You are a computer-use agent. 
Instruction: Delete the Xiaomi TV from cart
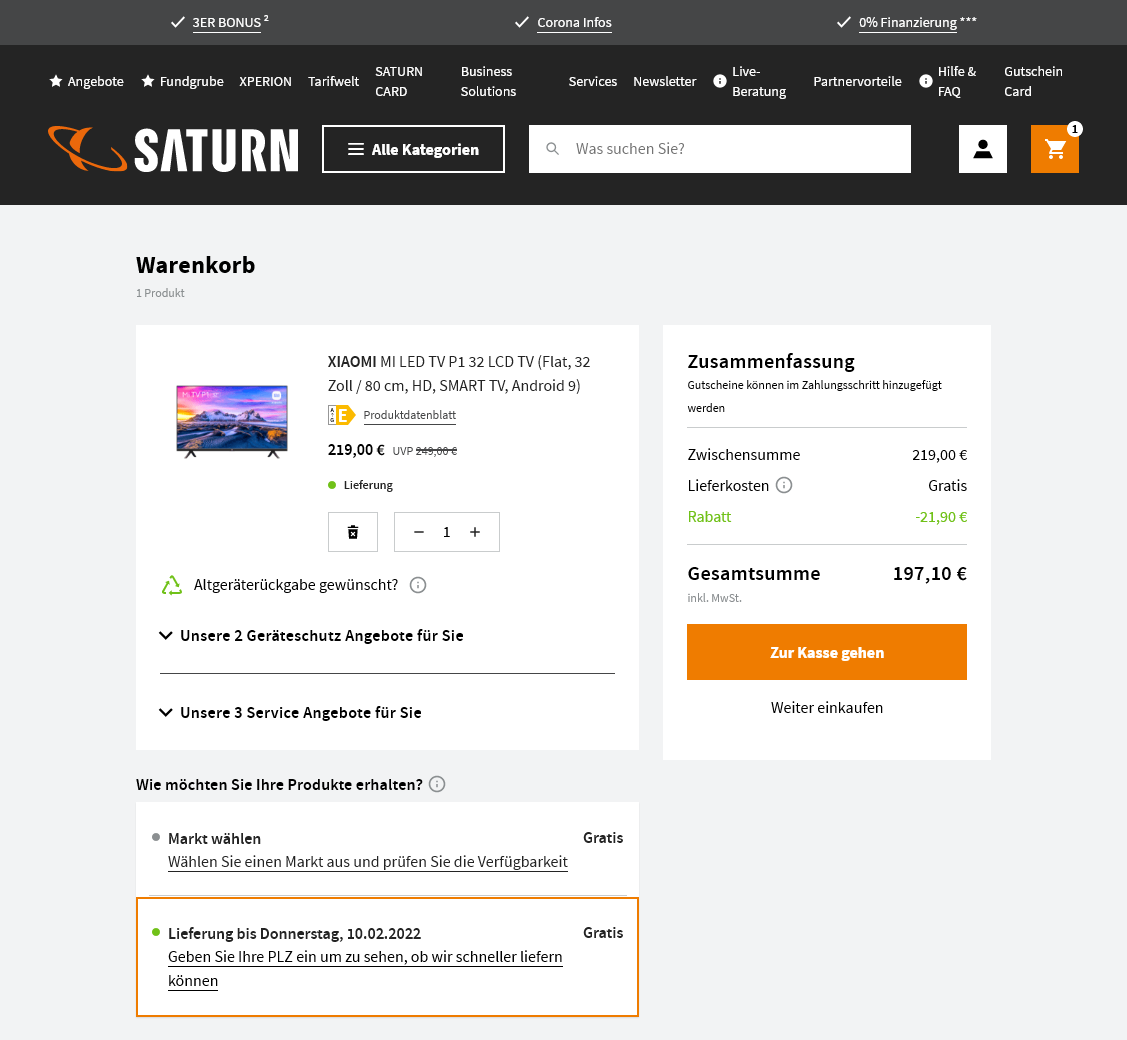coord(353,532)
